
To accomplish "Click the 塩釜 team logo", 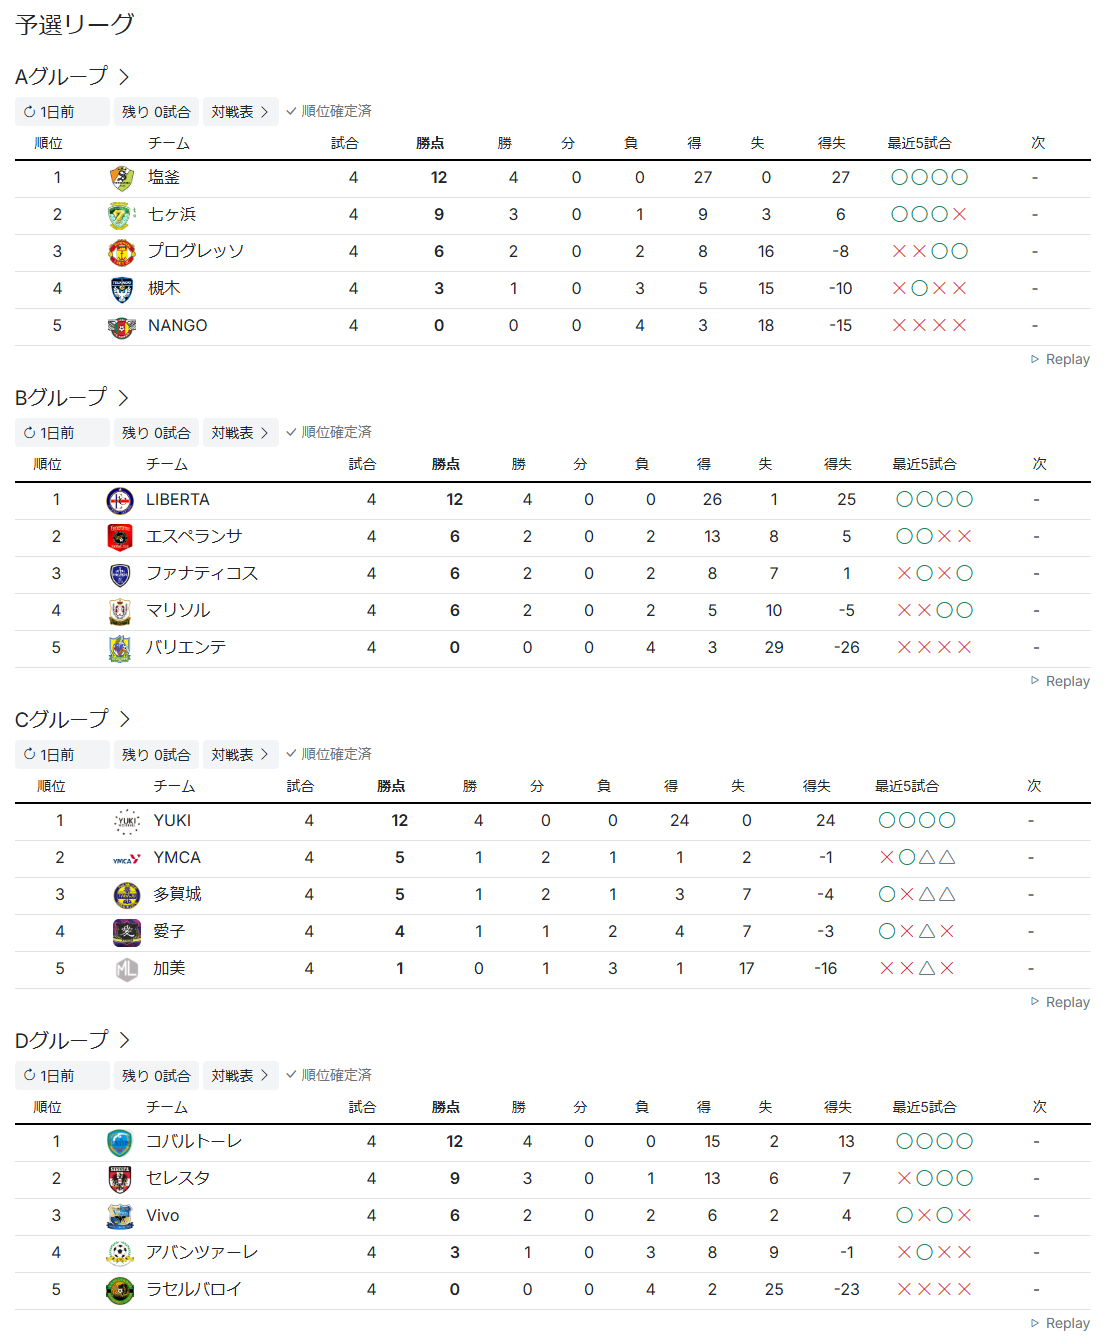I will coord(121,178).
